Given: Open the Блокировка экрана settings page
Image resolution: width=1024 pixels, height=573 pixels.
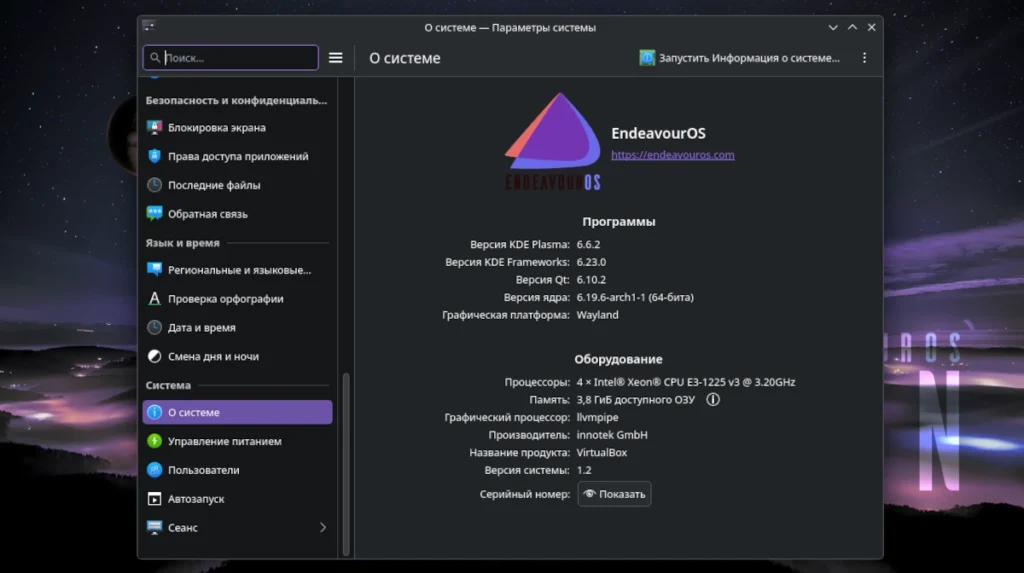Looking at the screenshot, I should point(237,127).
